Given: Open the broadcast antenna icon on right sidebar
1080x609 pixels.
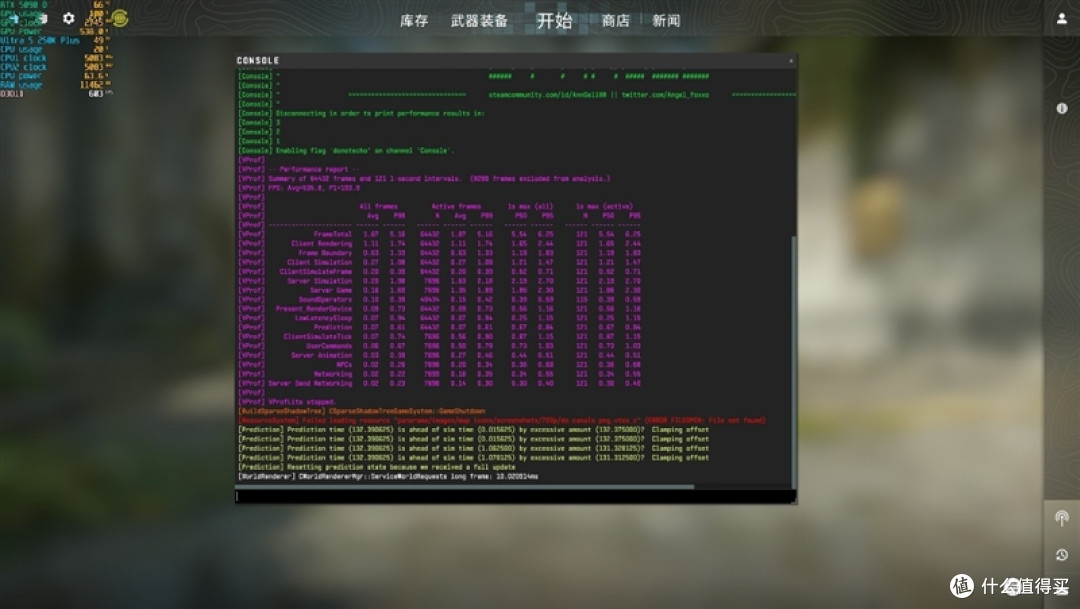Looking at the screenshot, I should (1061, 518).
